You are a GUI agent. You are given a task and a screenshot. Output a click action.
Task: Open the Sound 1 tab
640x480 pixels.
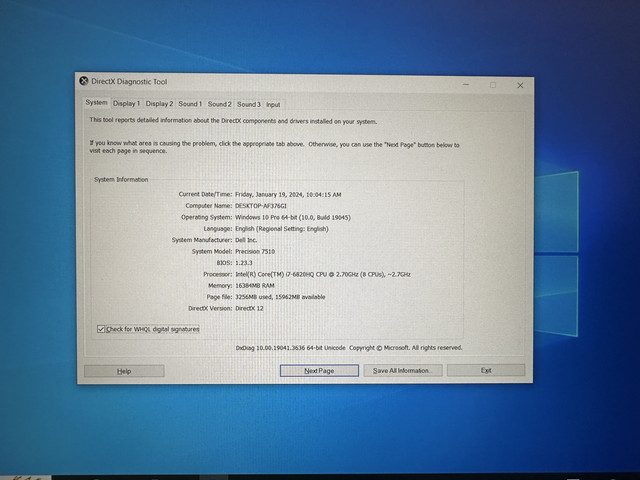(x=190, y=104)
